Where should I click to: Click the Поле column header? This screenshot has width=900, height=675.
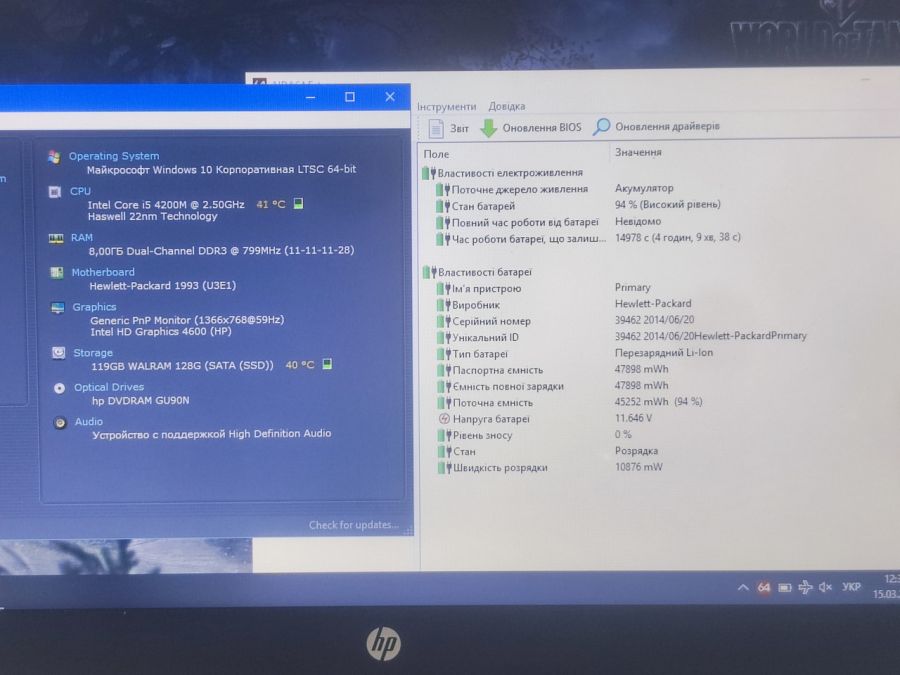436,154
